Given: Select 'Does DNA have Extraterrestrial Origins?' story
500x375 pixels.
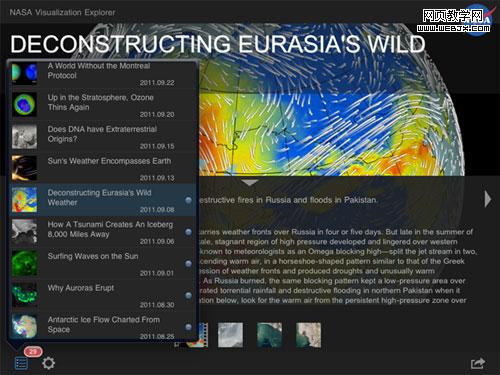Looking at the screenshot, I should (103, 137).
